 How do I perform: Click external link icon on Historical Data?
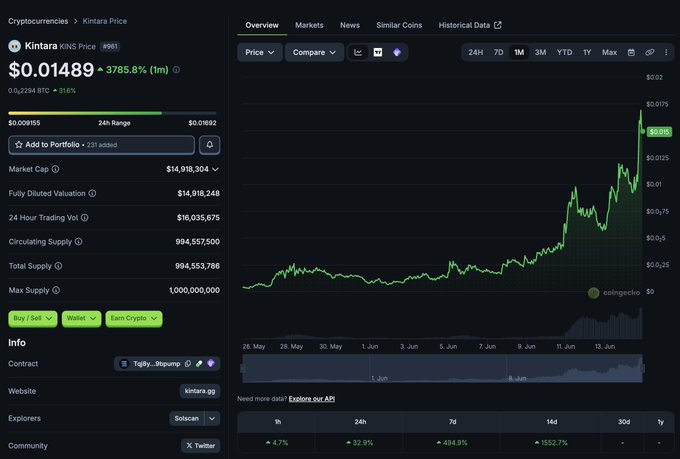[498, 25]
